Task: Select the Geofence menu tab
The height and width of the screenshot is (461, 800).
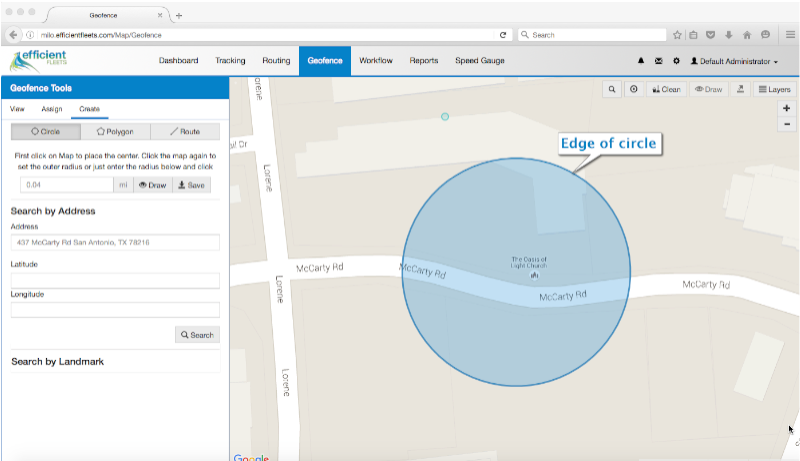Action: 325,61
